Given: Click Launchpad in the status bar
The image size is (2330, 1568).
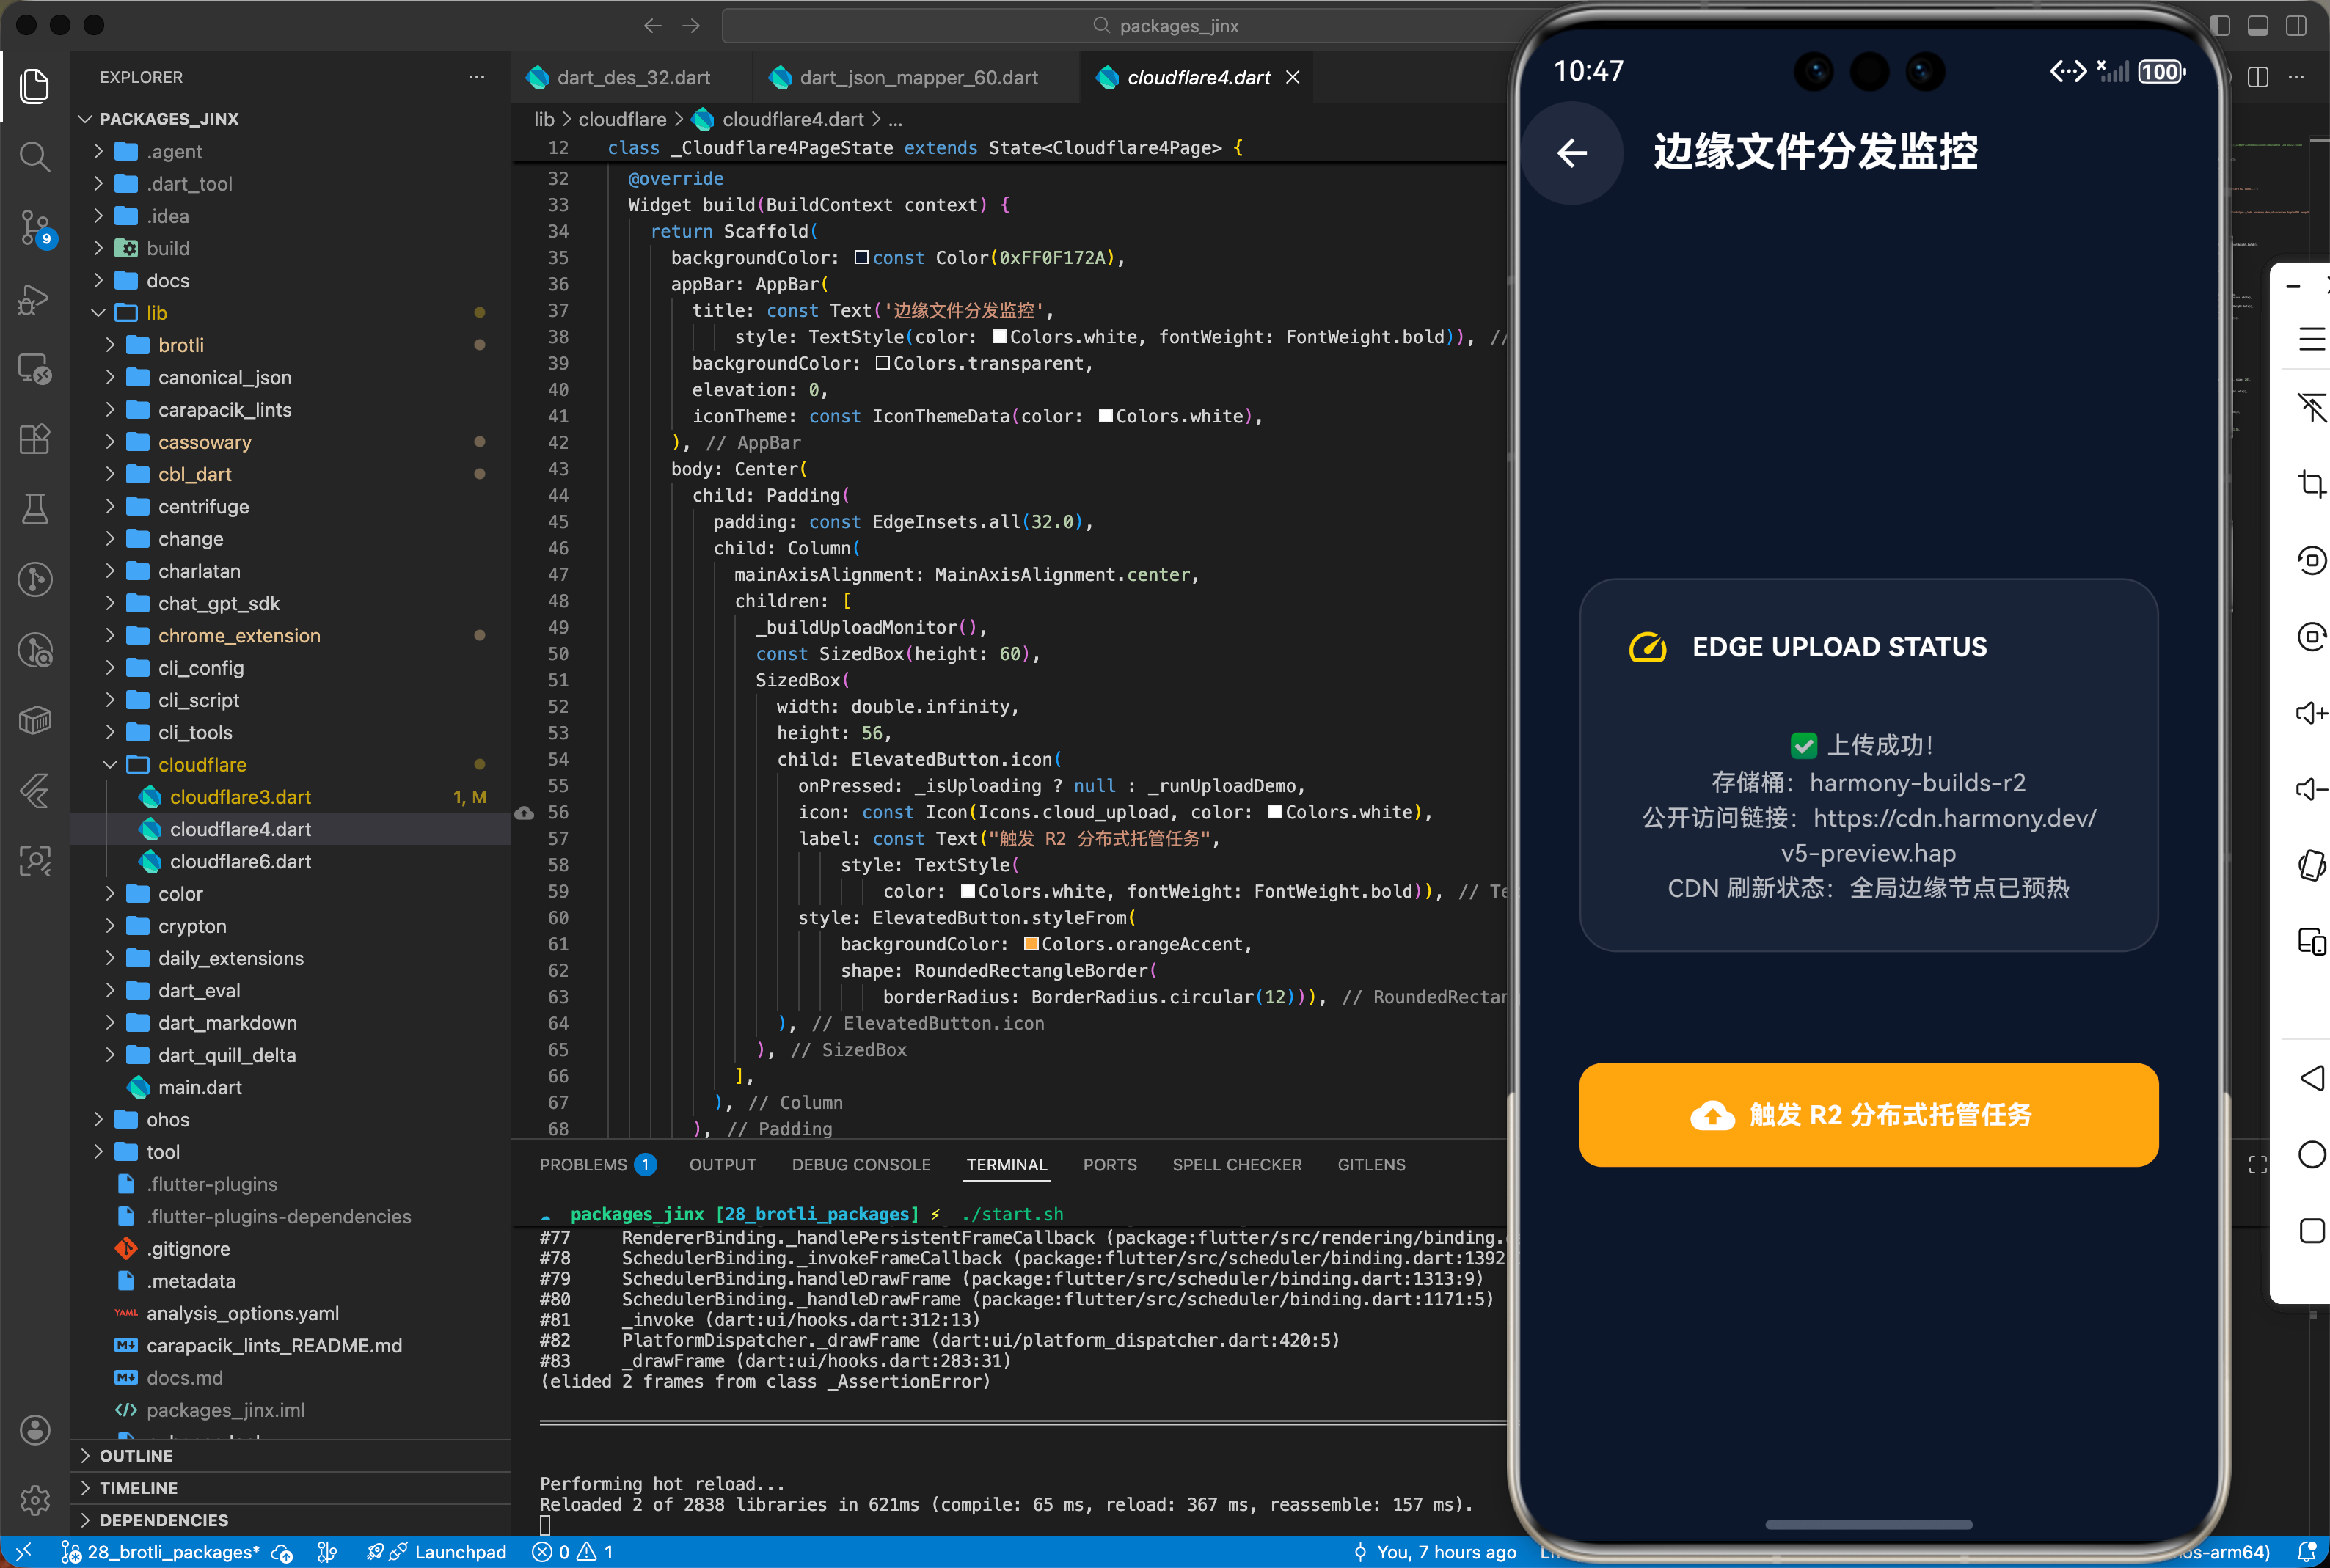Looking at the screenshot, I should (x=460, y=1552).
